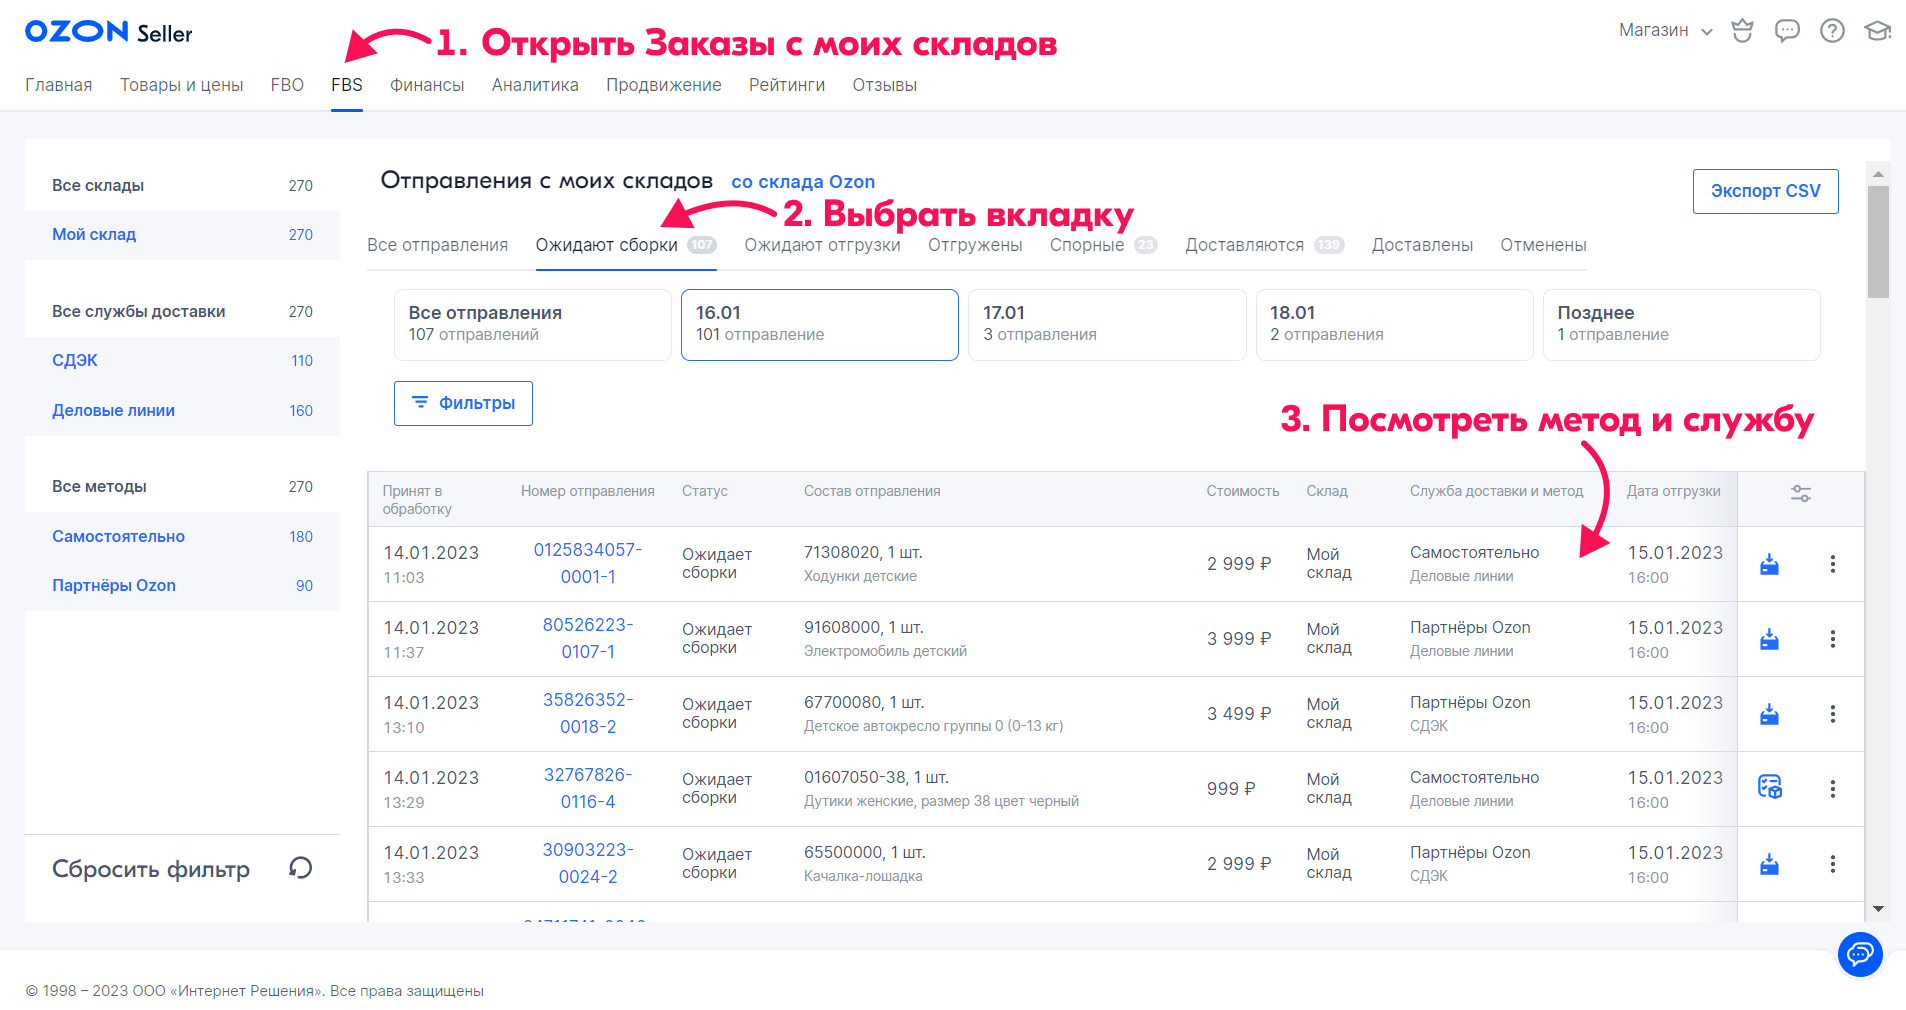Open the FBS menu item
The width and height of the screenshot is (1906, 1010).
(347, 85)
